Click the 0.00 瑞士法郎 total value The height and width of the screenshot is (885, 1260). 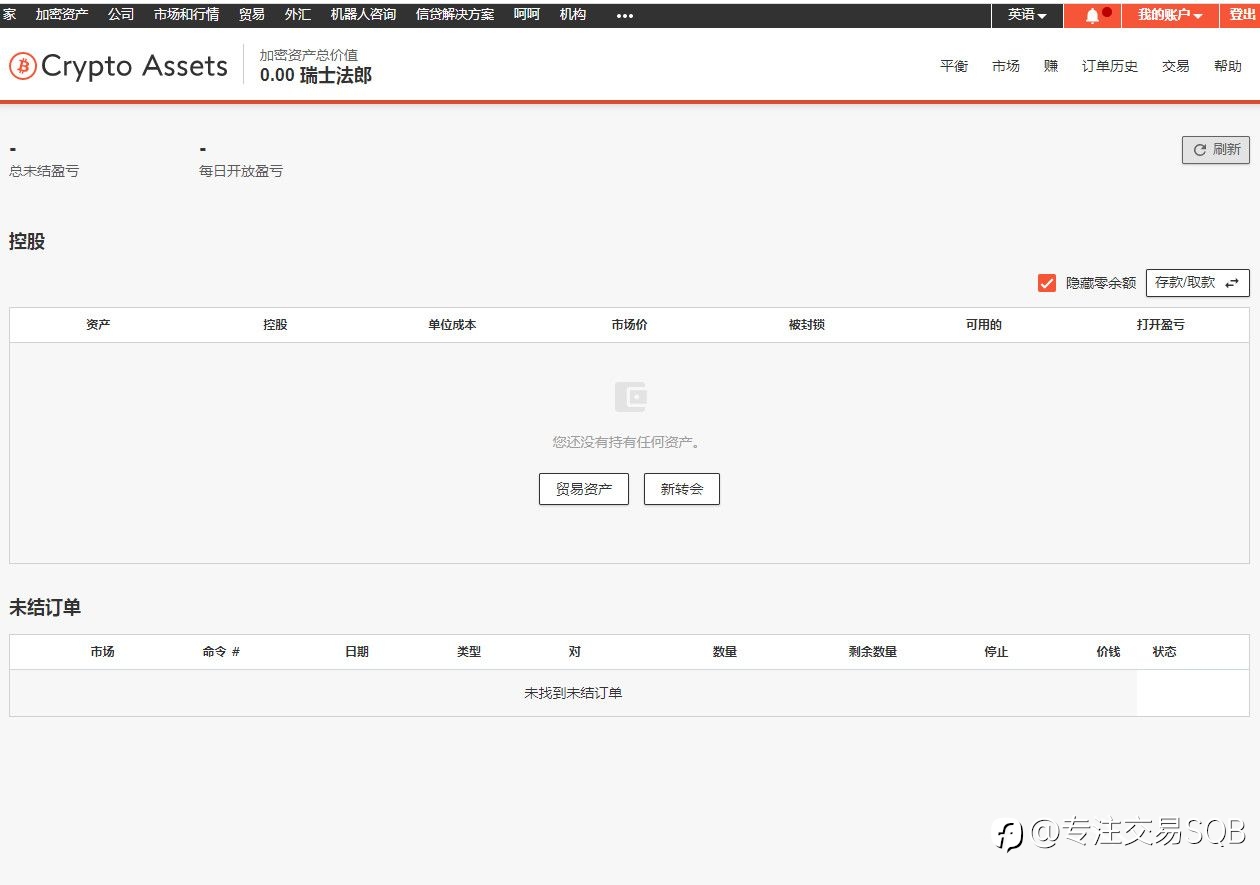point(316,75)
